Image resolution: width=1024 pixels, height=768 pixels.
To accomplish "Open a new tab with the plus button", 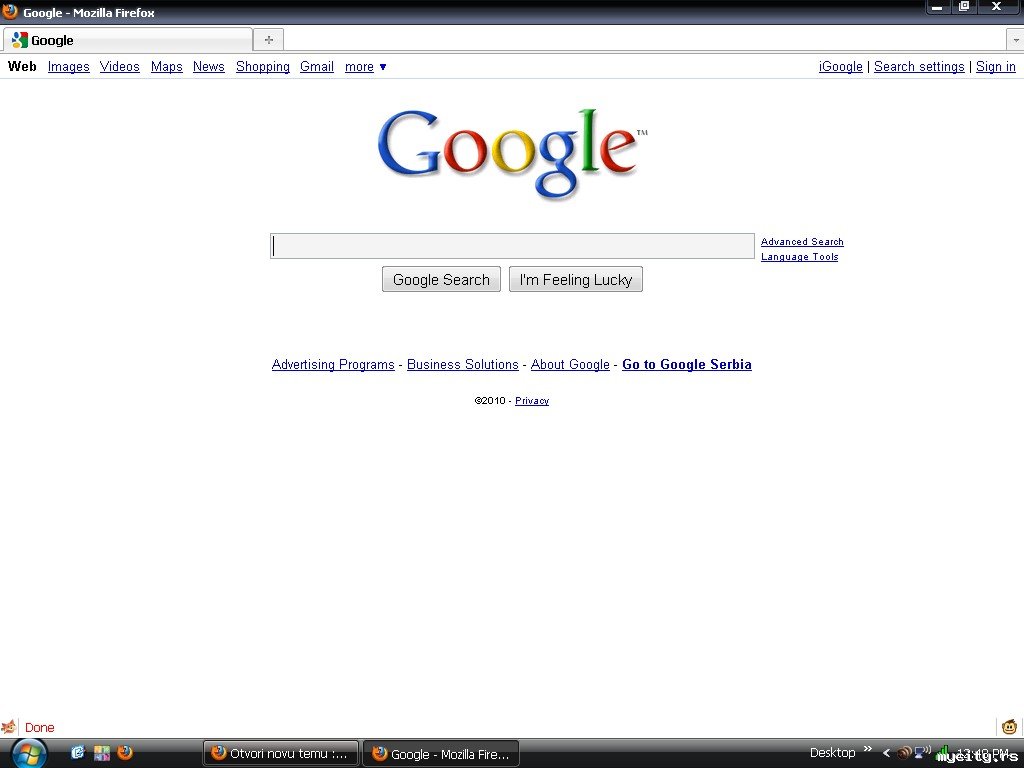I will pos(268,40).
